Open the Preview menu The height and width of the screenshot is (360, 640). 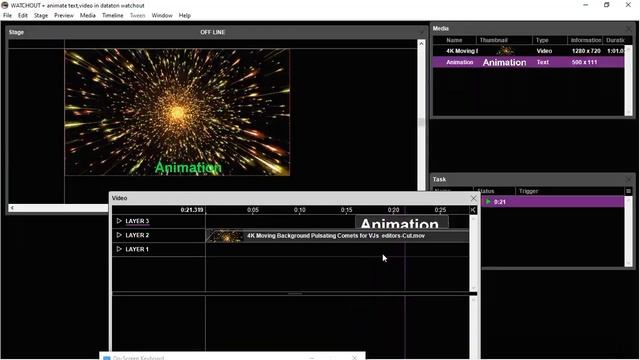pos(64,16)
